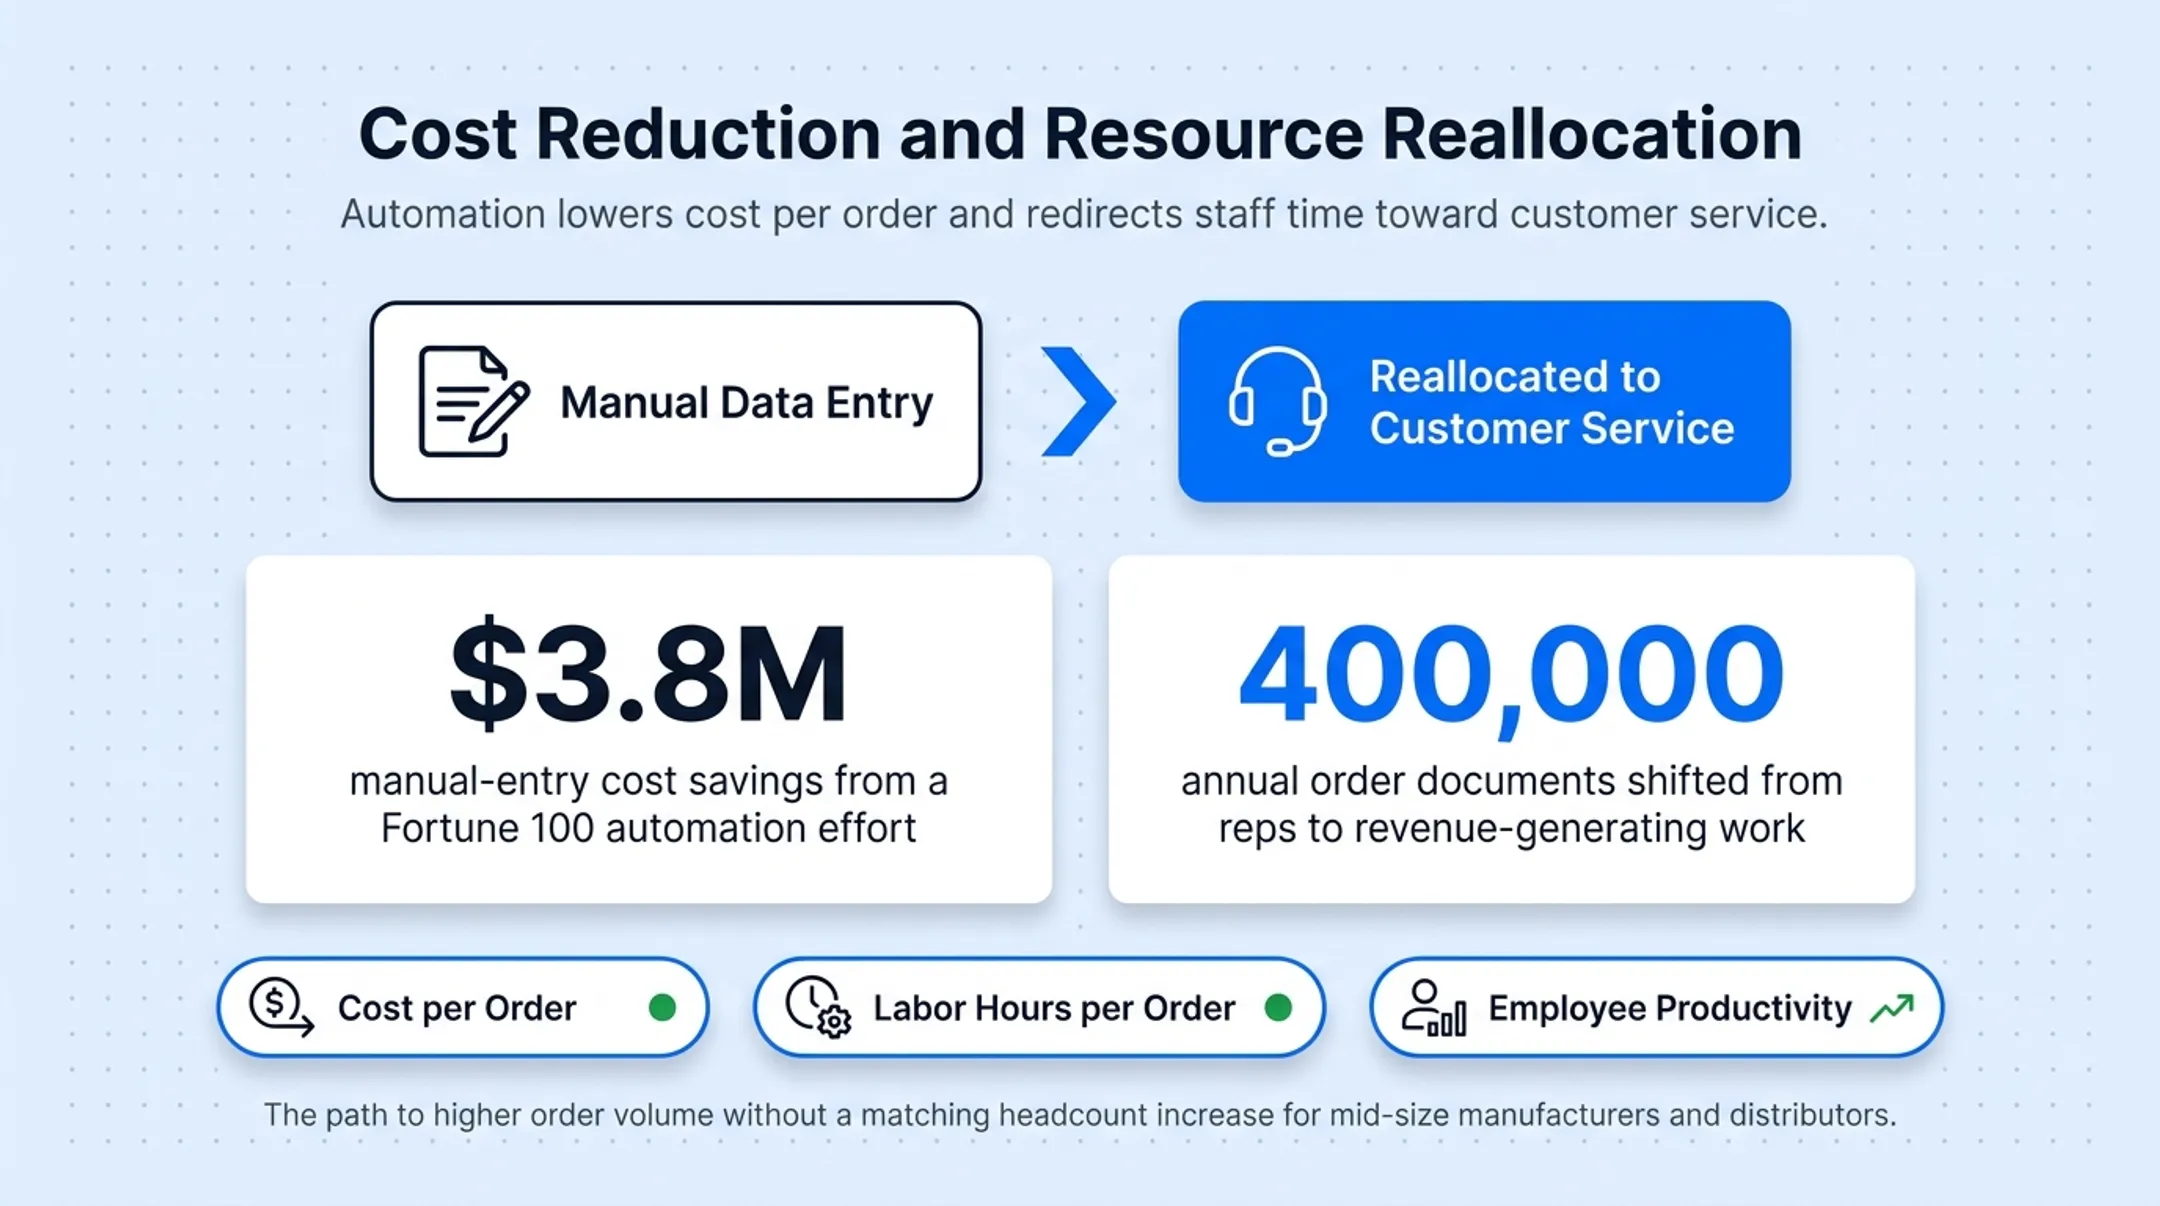Click 'manual-entry cost savings from a' text
This screenshot has width=2160, height=1206.
(x=648, y=781)
